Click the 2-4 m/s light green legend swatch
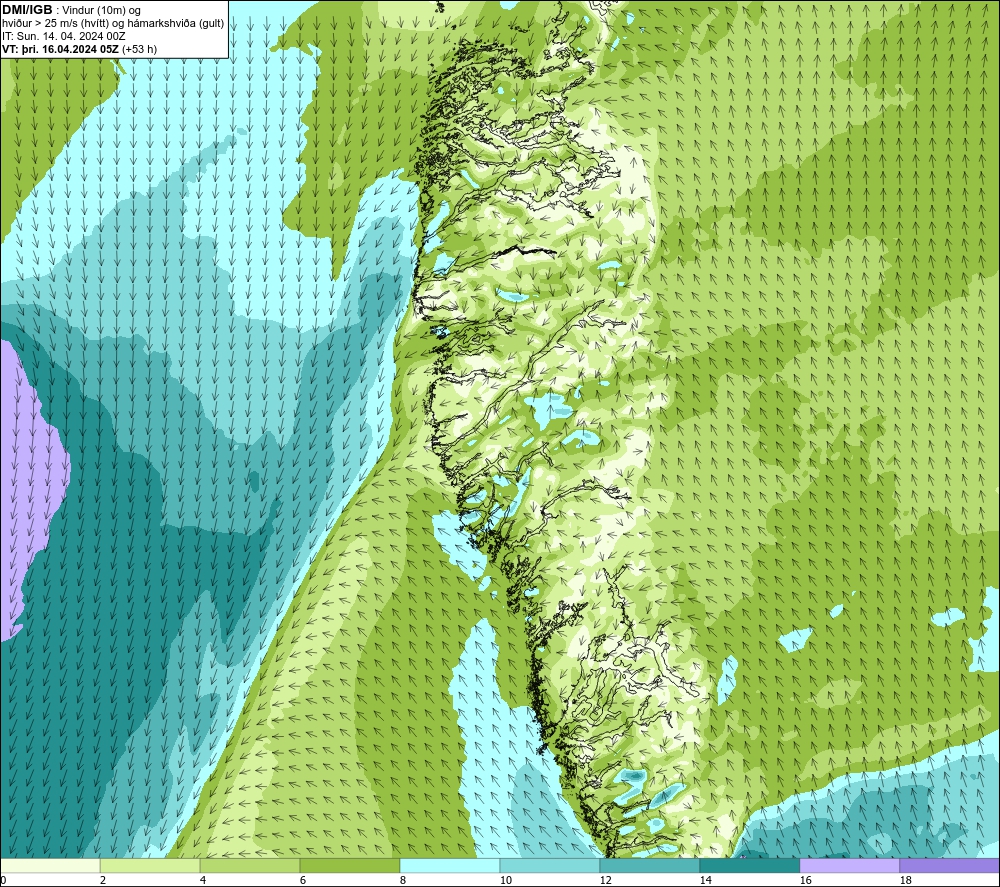The width and height of the screenshot is (1000, 887). point(150,865)
